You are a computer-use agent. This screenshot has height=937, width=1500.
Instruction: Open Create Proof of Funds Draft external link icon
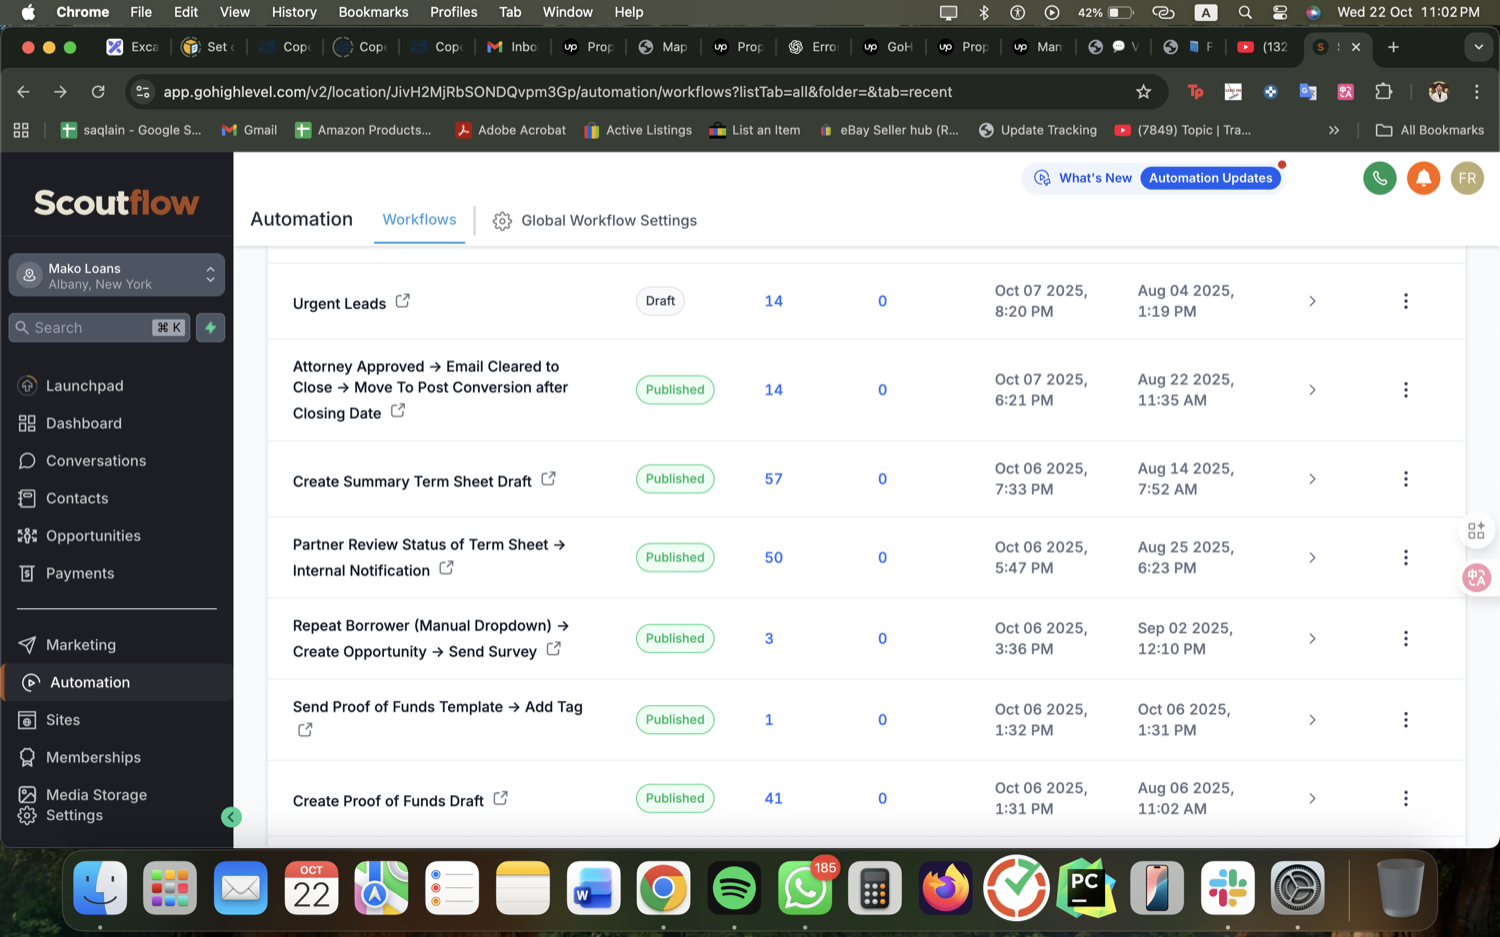pos(500,798)
